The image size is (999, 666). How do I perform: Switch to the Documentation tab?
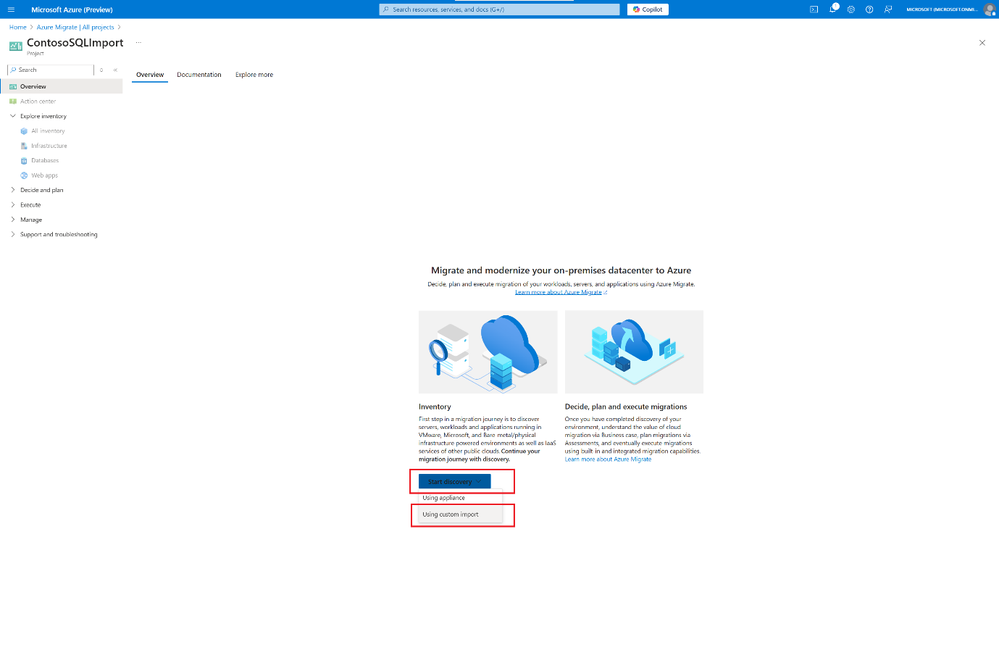point(199,75)
